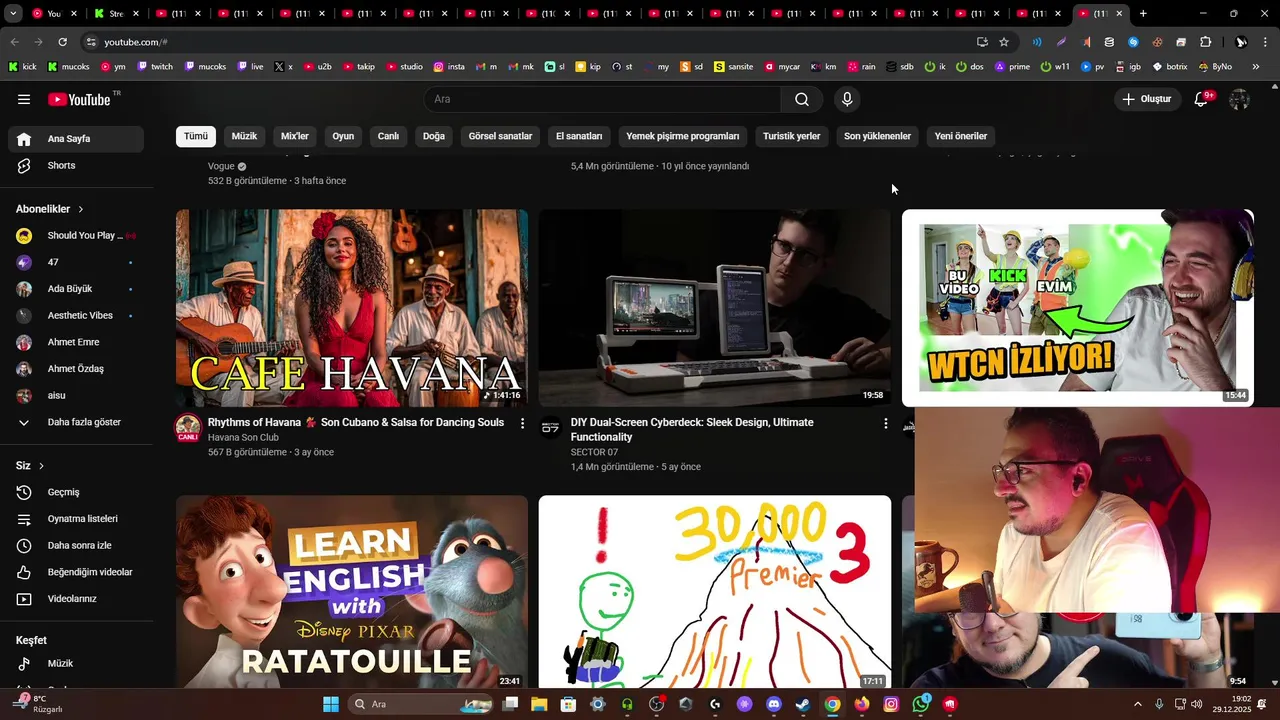Viewport: 1280px width, 720px height.
Task: Open the Chrome extensions puzzle icon
Action: 1206,42
